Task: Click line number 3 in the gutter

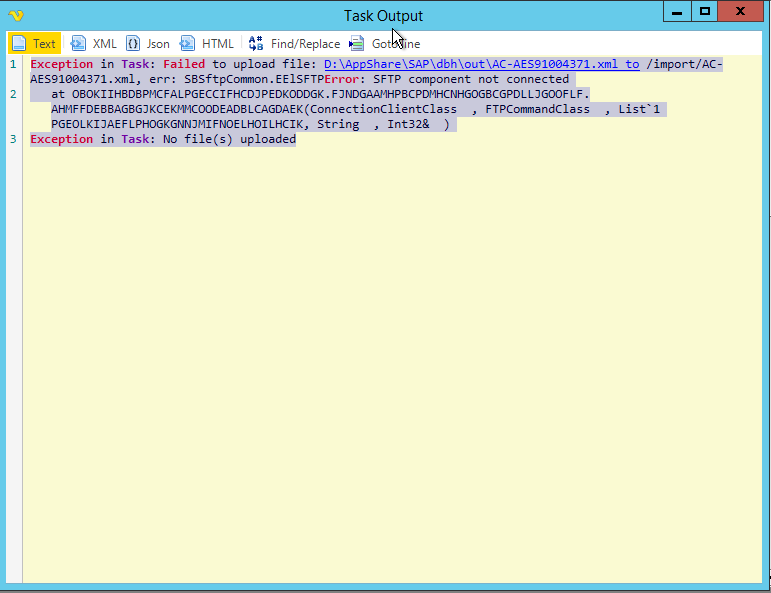Action: tap(13, 139)
